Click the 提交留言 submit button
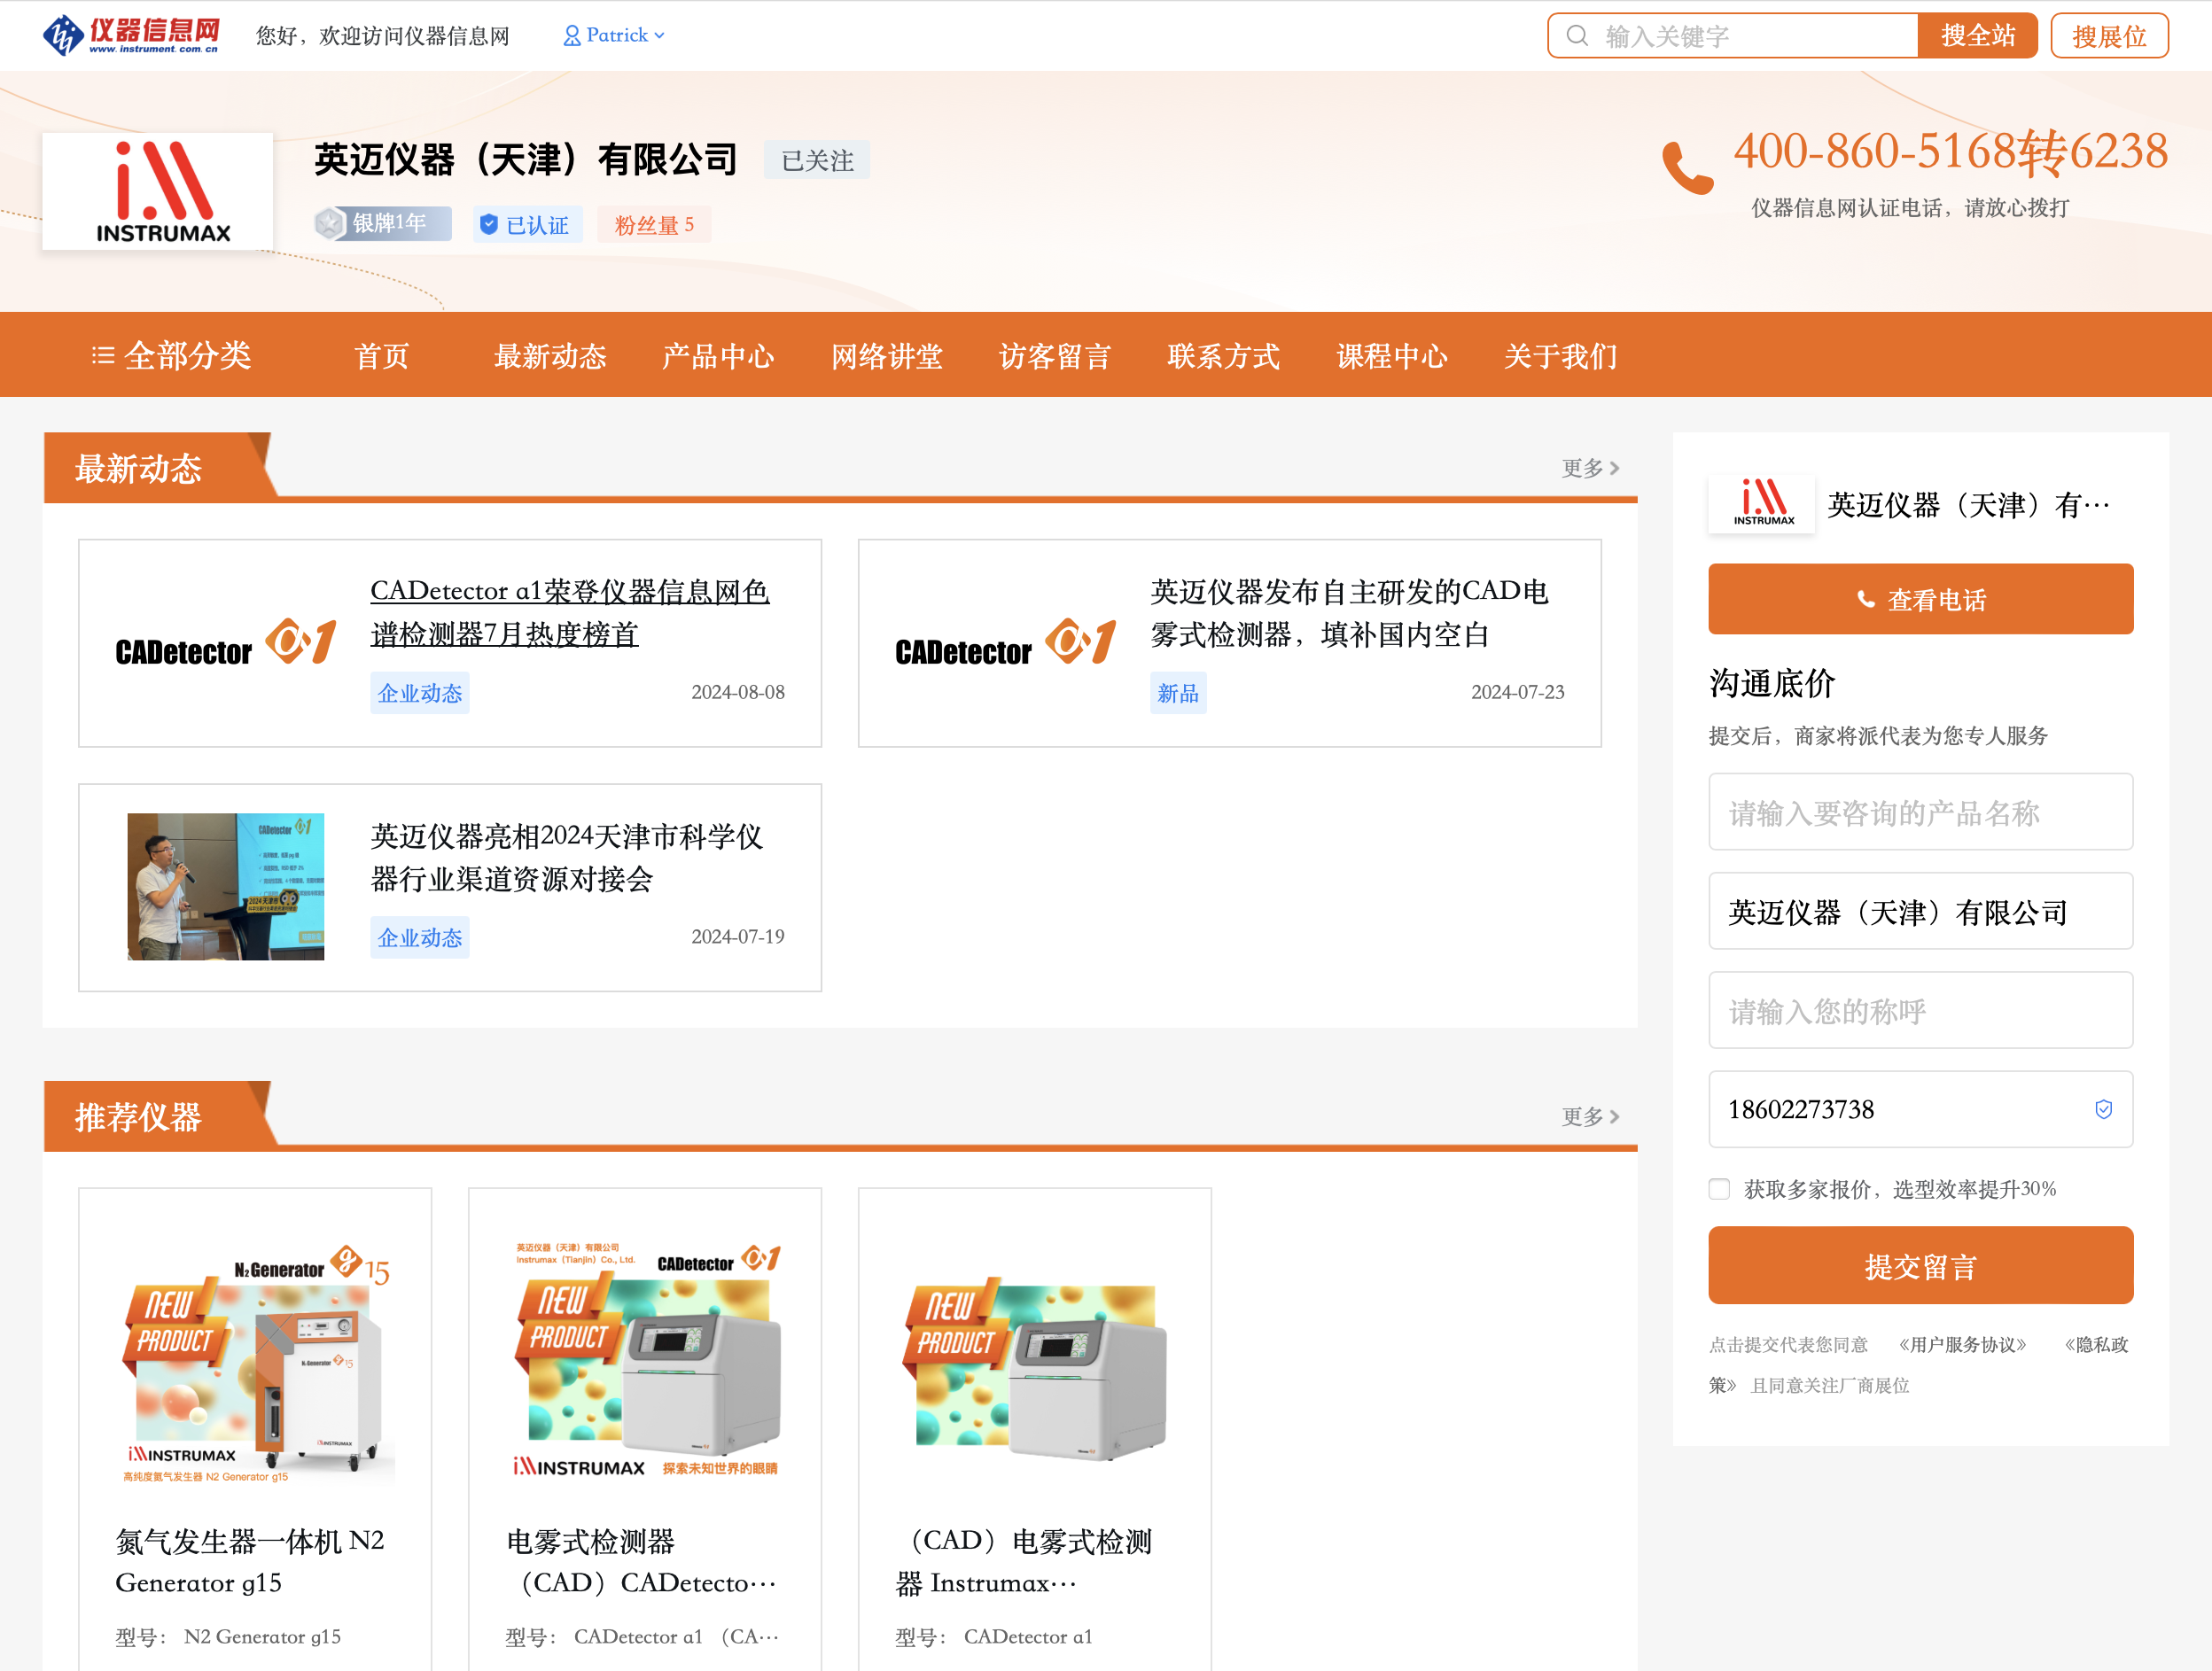This screenshot has width=2212, height=1671. 1920,1265
